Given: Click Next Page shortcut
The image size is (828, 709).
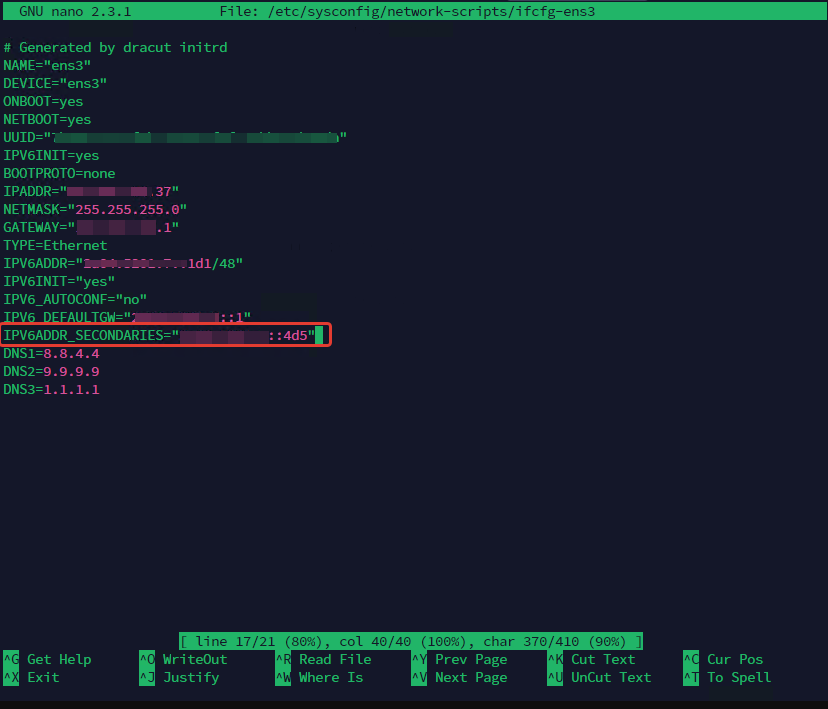Looking at the screenshot, I should point(471,677).
